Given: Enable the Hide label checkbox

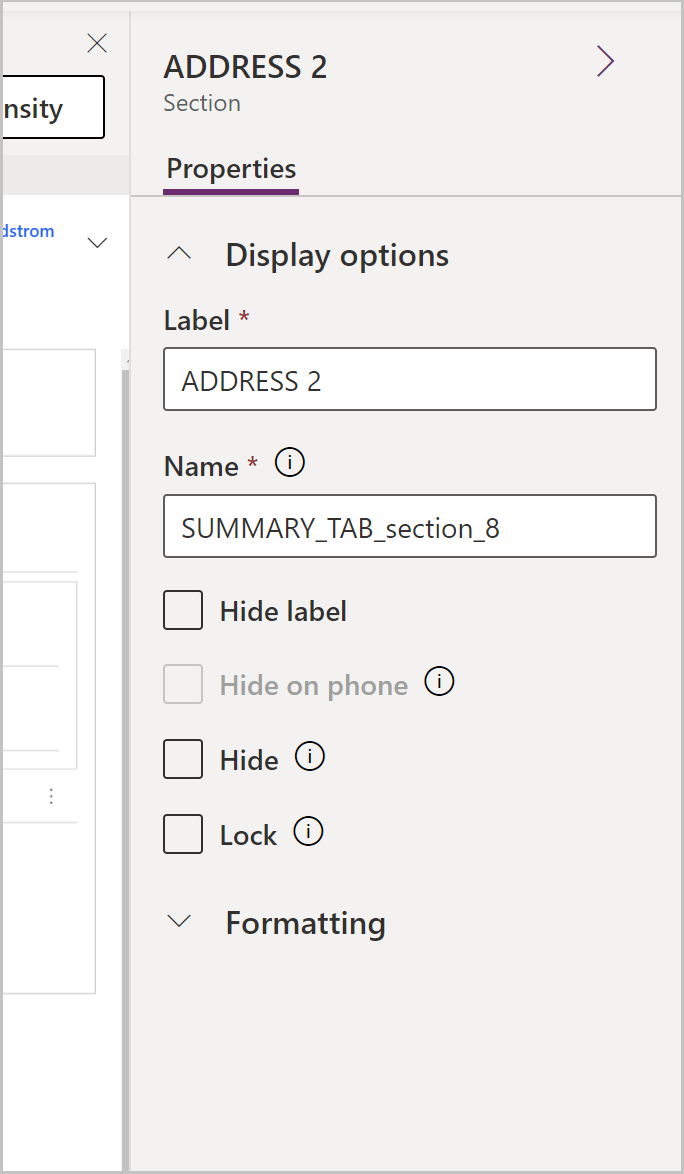Looking at the screenshot, I should click(182, 609).
